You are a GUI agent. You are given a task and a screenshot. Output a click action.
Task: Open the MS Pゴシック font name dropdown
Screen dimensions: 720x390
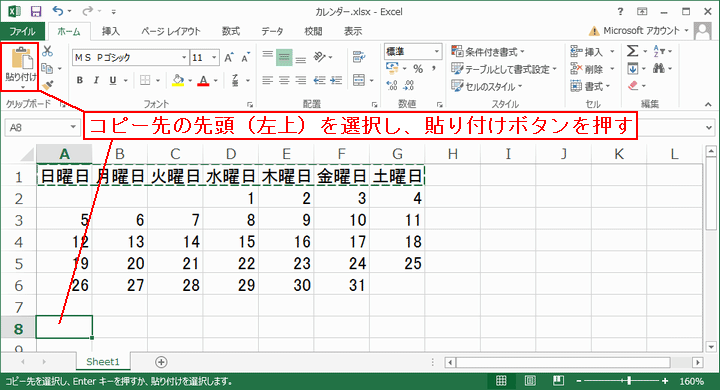pyautogui.click(x=184, y=57)
